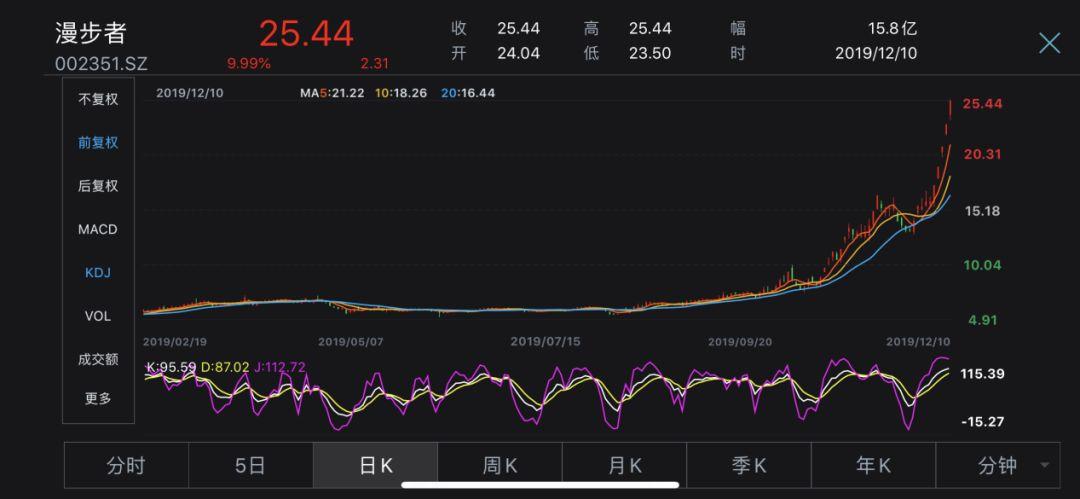The image size is (1080, 499).
Task: Click the large price 25.44 in header
Action: coord(307,33)
